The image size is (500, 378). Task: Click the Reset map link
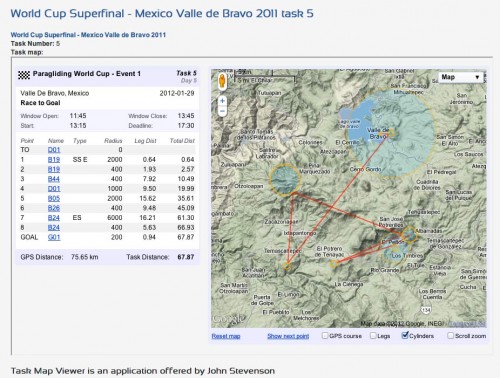click(226, 336)
